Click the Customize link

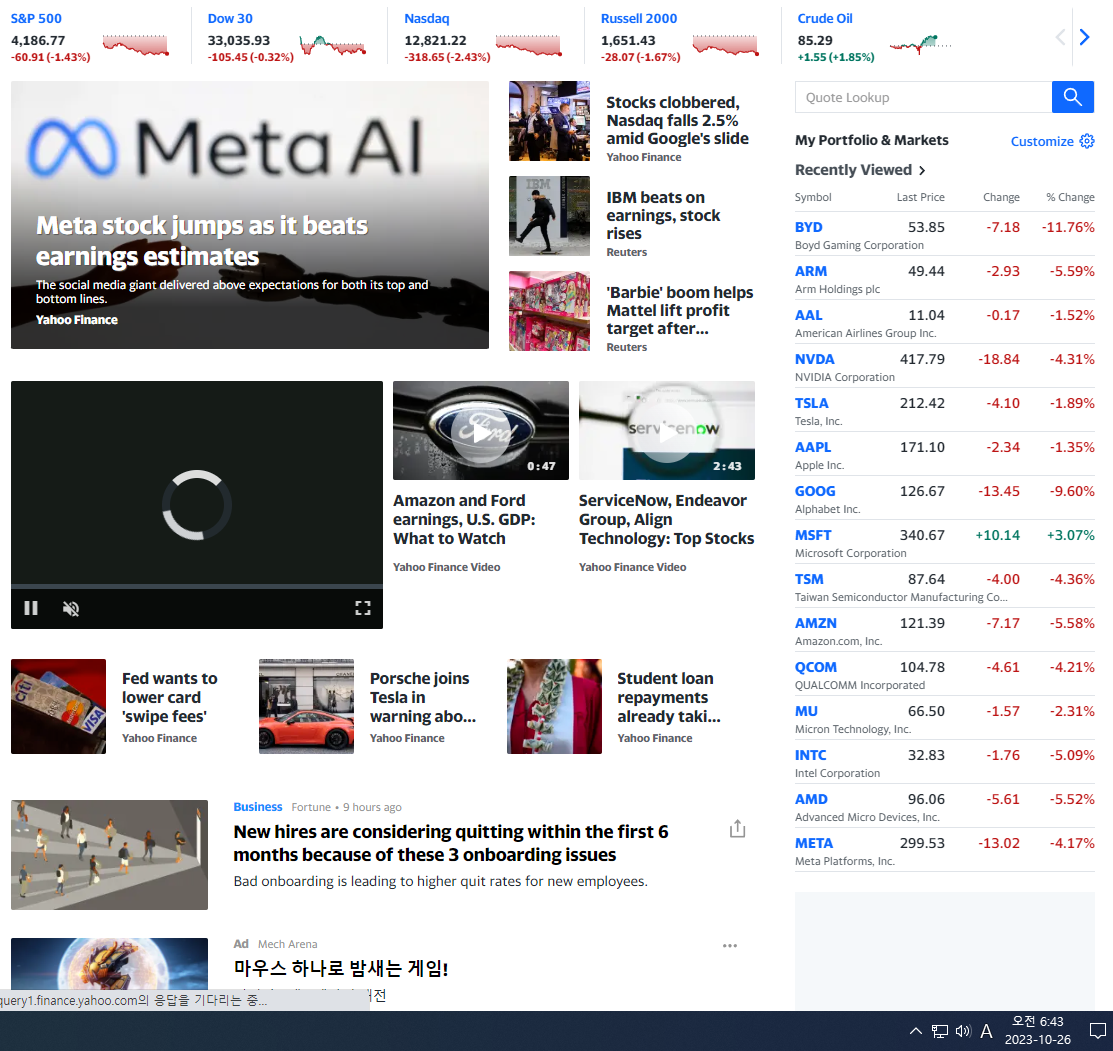pos(1042,141)
